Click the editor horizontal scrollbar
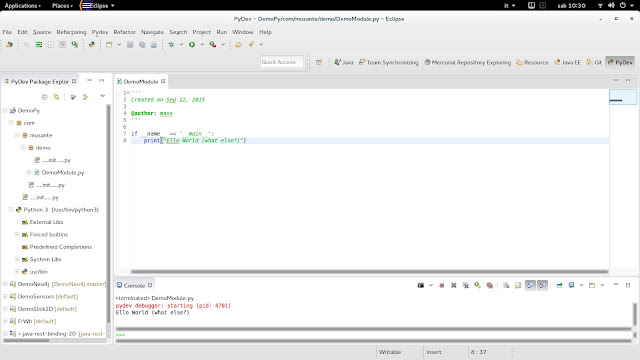This screenshot has width=640, height=360. coord(369,271)
